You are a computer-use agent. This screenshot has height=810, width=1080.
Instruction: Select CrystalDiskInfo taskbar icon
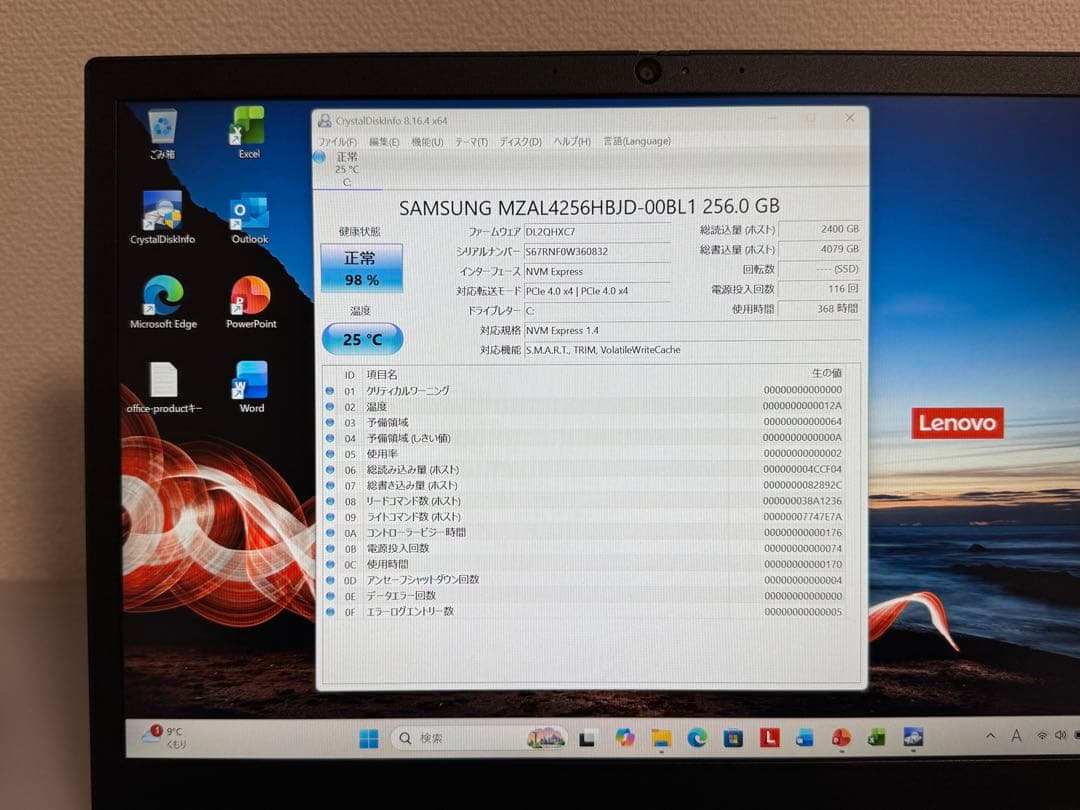click(913, 737)
